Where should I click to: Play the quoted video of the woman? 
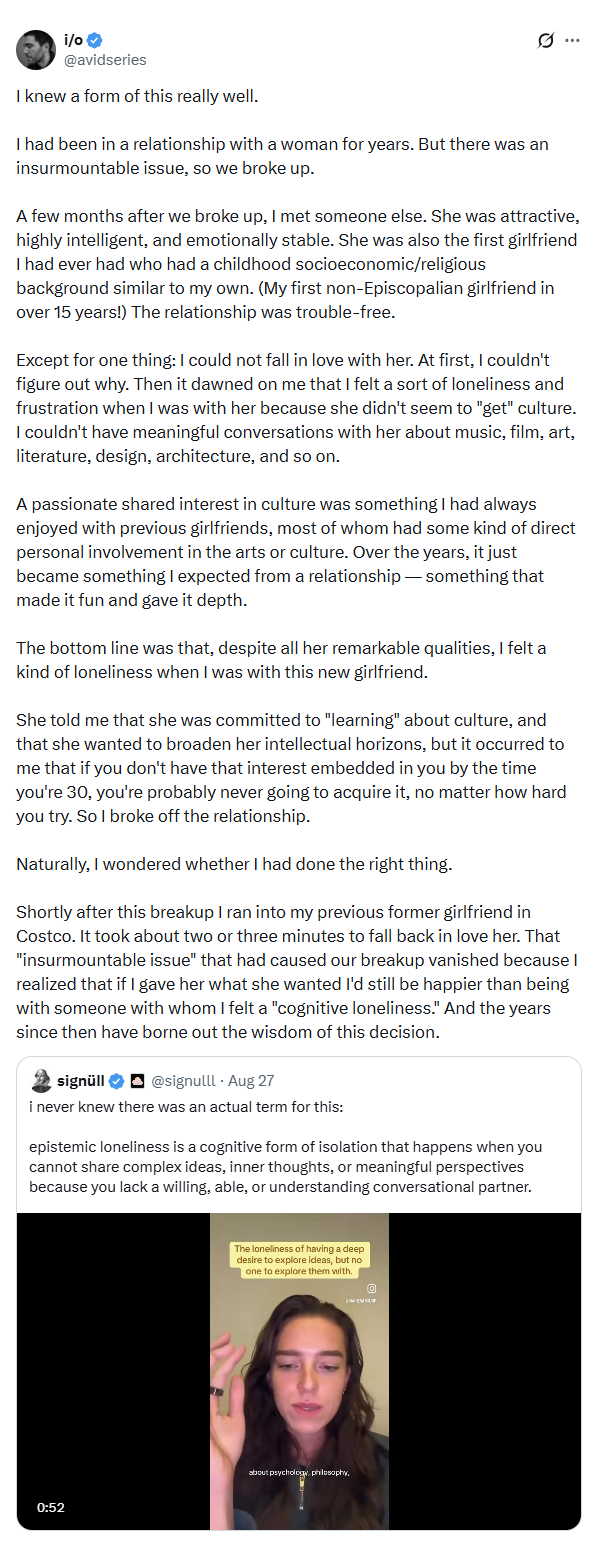point(299,1371)
